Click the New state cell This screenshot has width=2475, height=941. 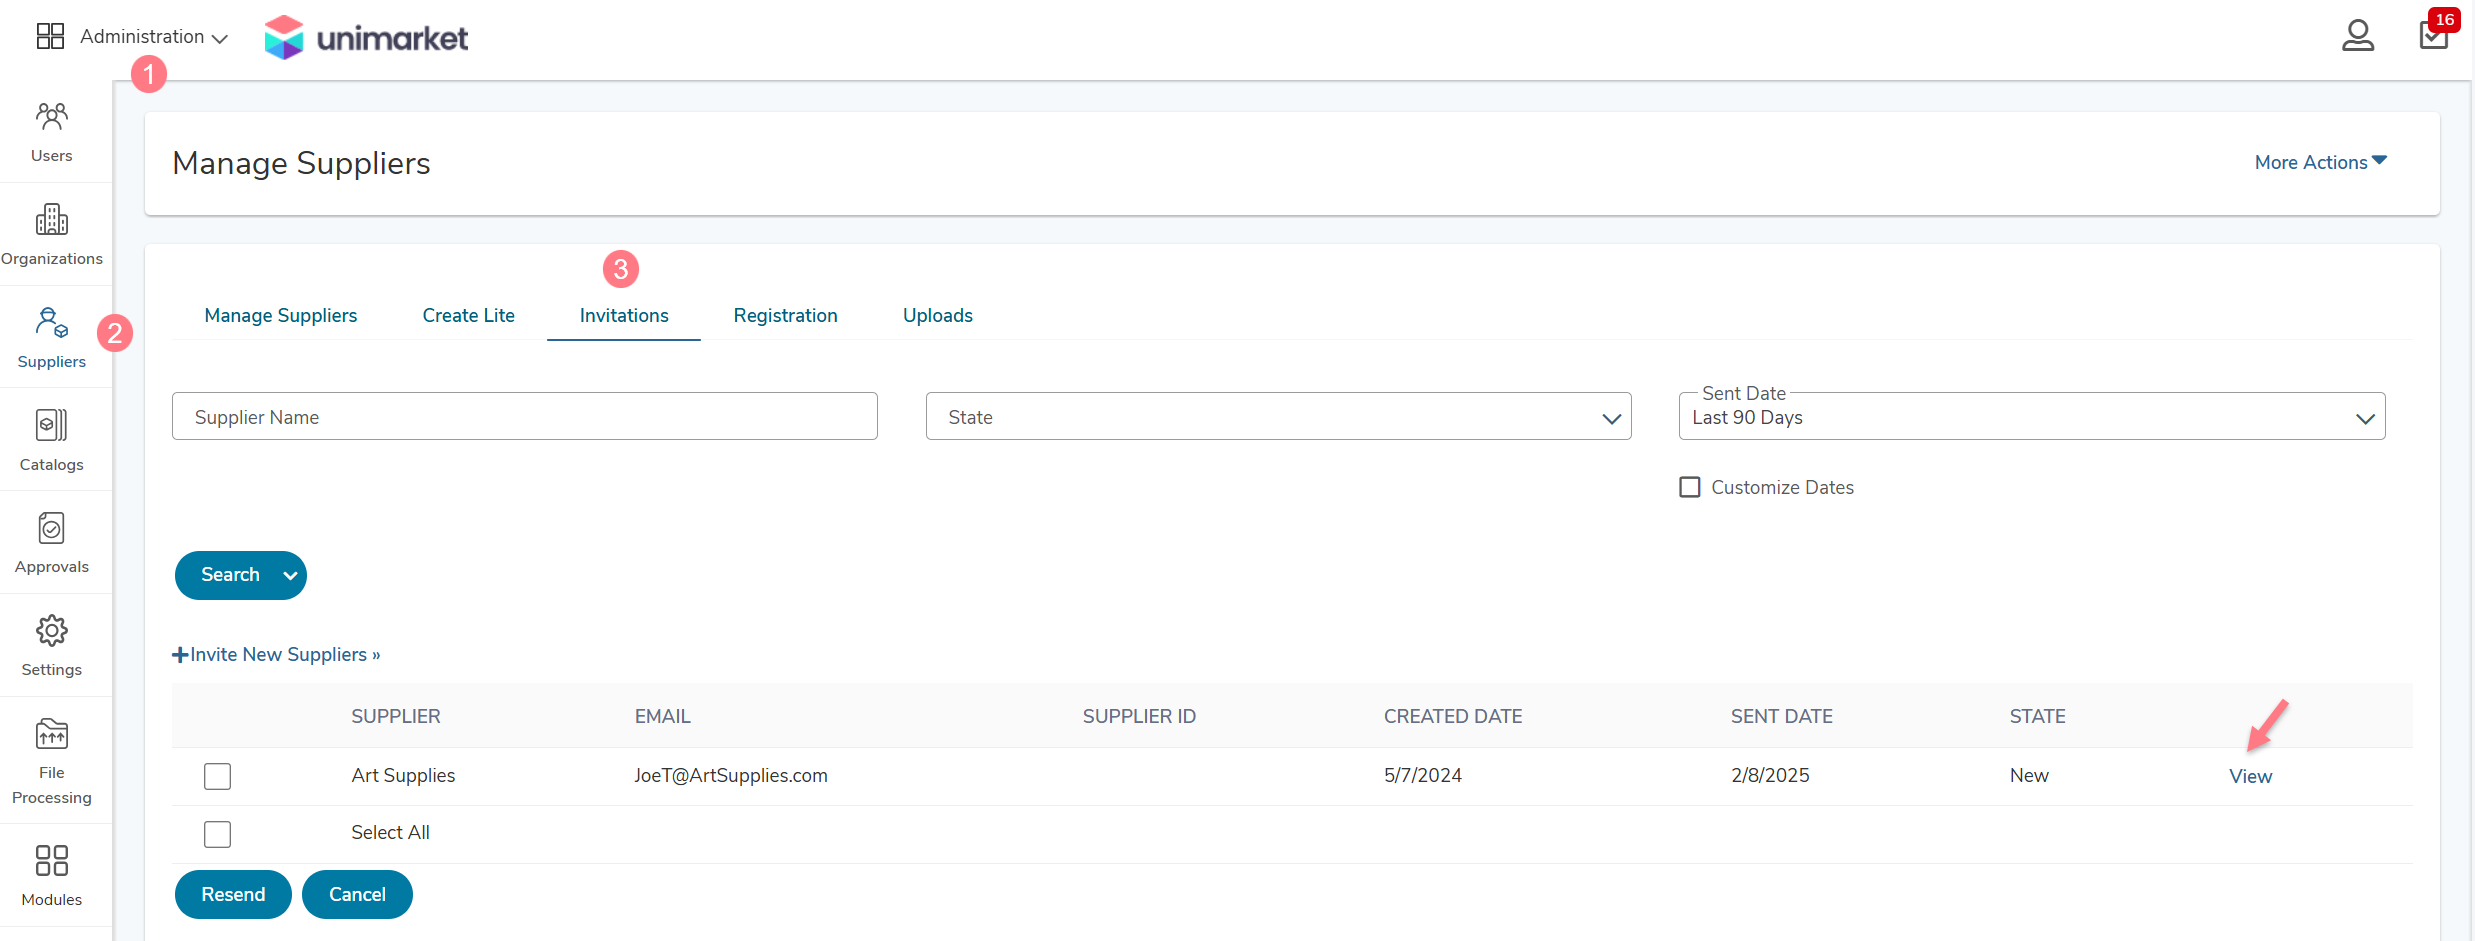coord(2029,775)
